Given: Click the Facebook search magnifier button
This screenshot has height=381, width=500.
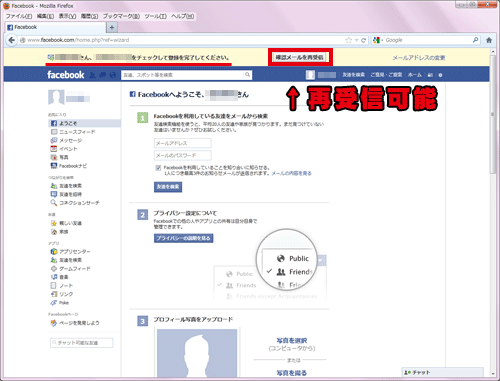Looking at the screenshot, I should tap(247, 75).
